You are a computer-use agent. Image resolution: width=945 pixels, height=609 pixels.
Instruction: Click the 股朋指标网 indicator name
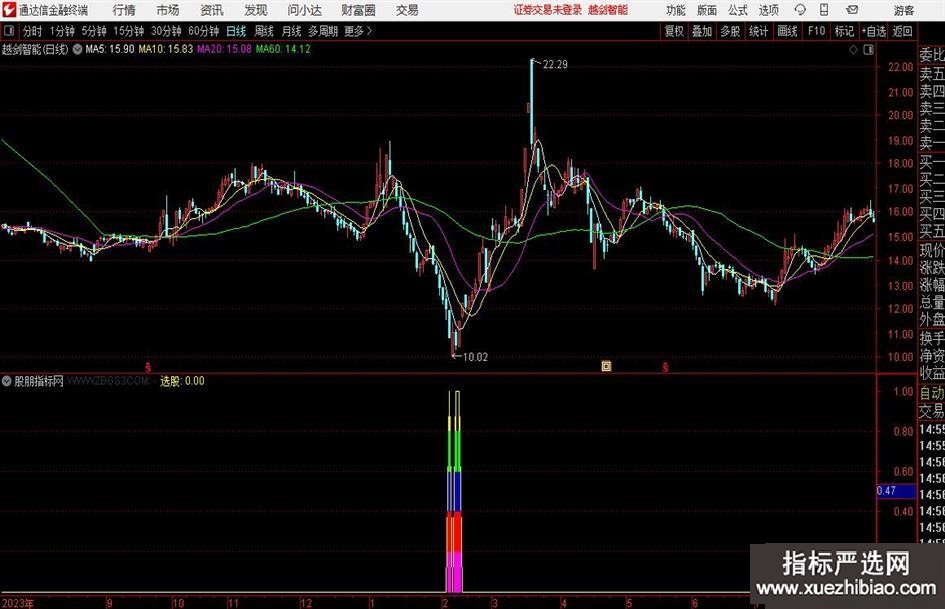39,381
